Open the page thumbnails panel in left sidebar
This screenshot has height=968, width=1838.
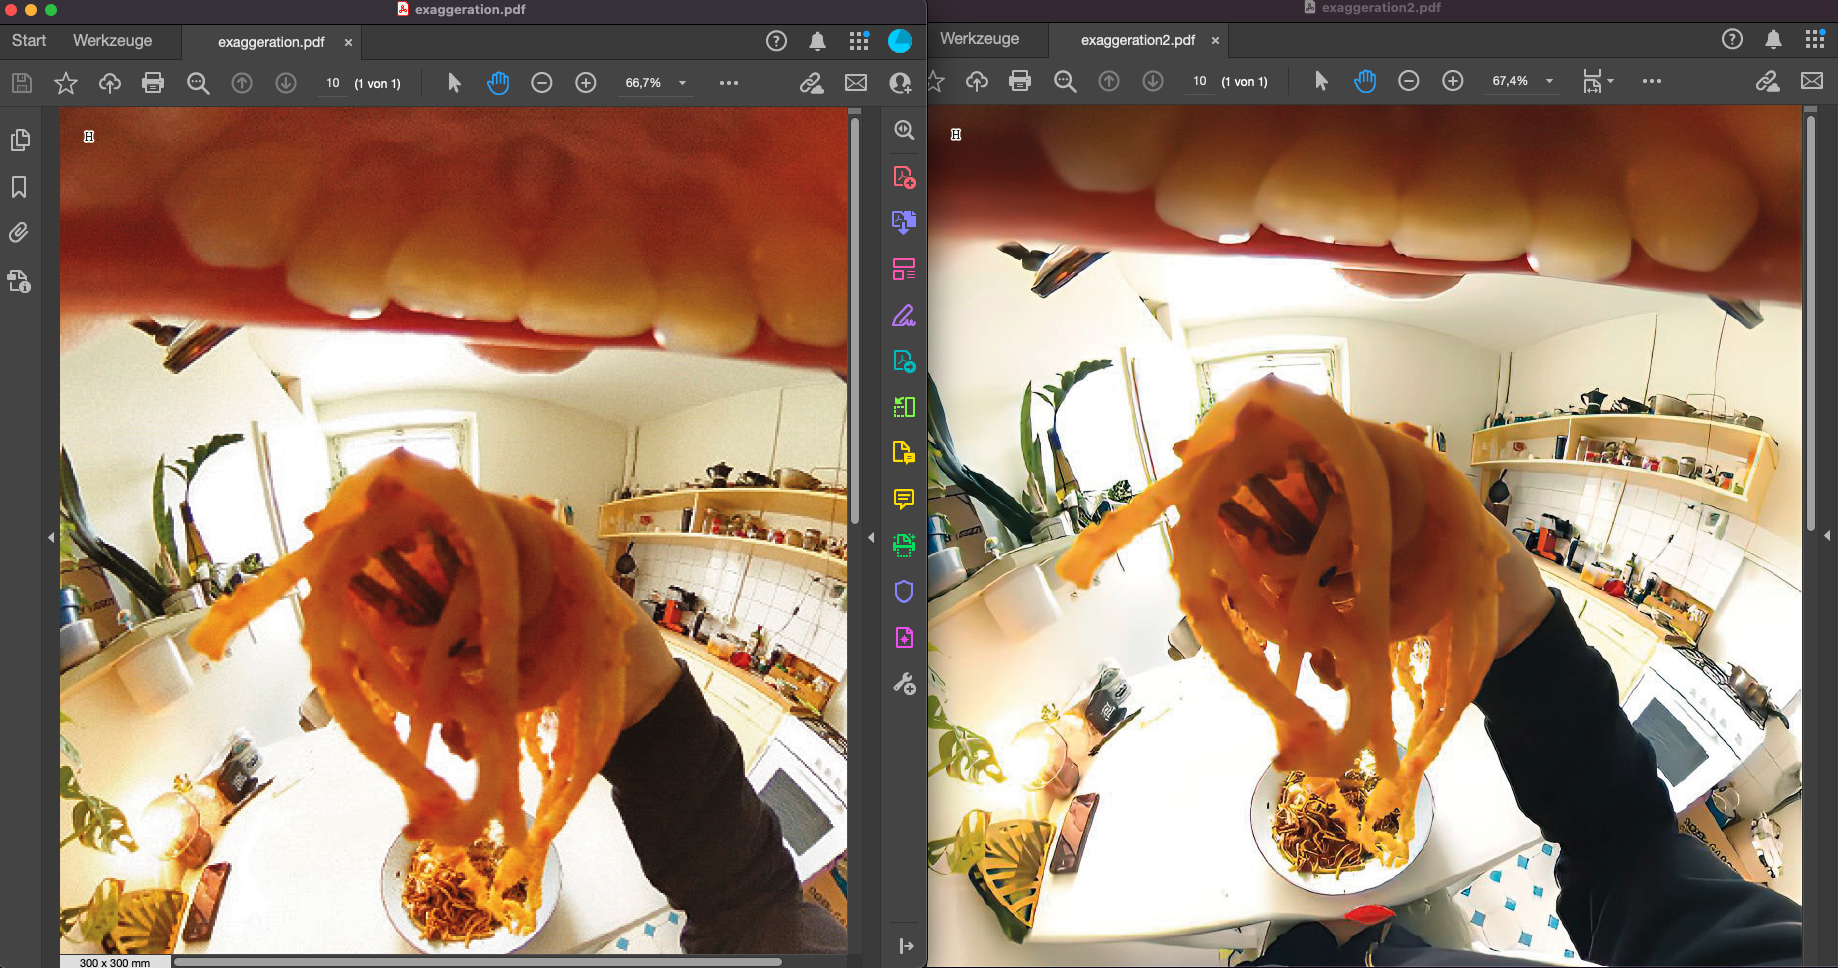click(19, 140)
